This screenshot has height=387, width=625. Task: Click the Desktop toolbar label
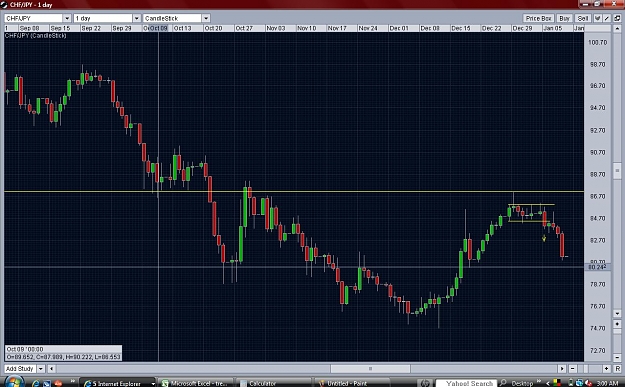coord(522,383)
